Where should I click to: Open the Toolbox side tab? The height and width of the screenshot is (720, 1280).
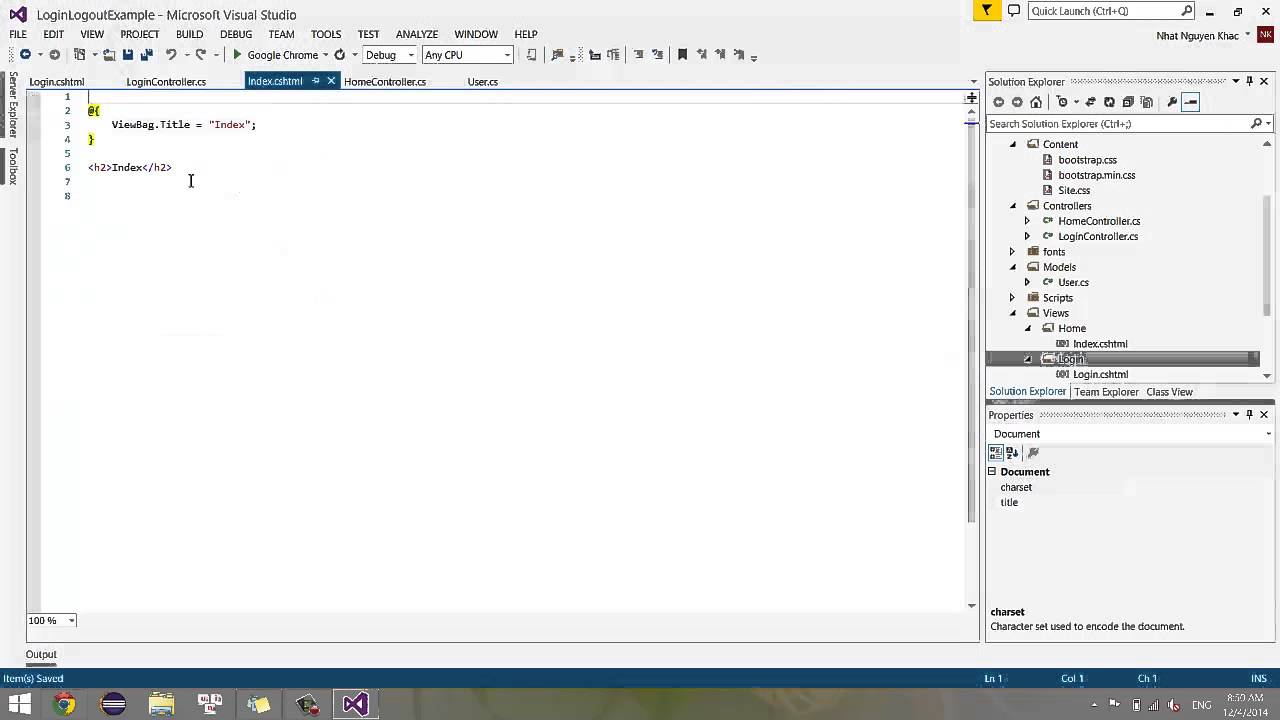coord(13,166)
